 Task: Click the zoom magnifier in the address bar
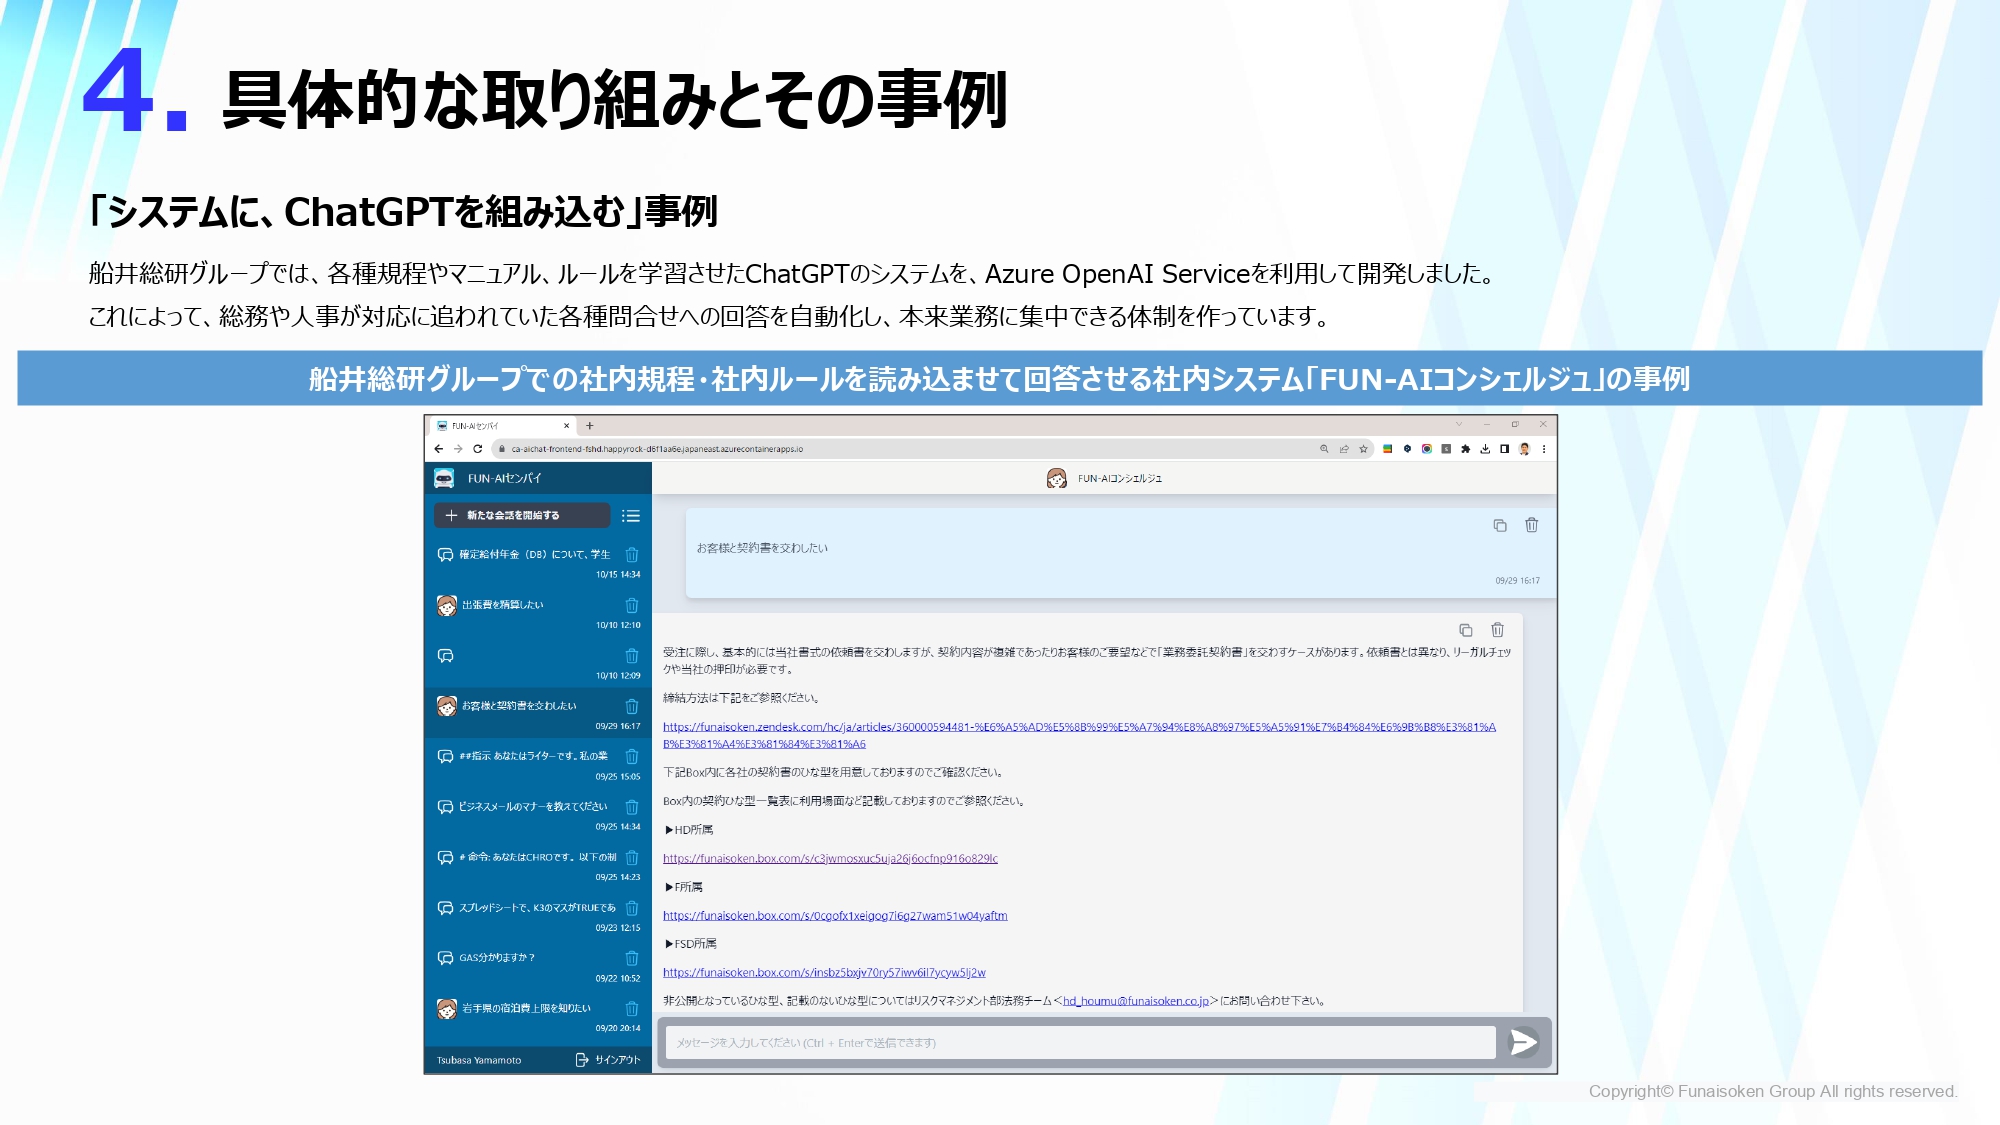click(x=1324, y=449)
